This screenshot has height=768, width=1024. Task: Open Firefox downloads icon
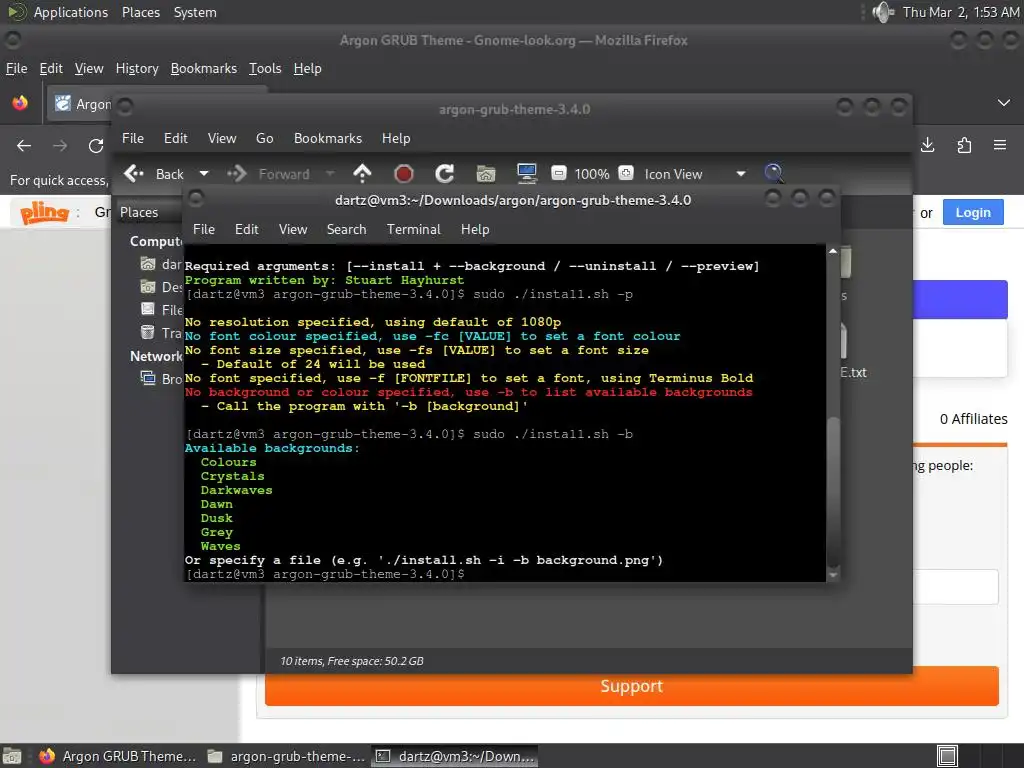(927, 145)
